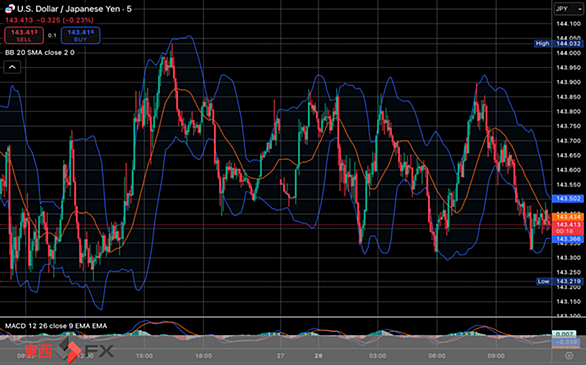Click the 28 date marker on time axis

[318, 356]
